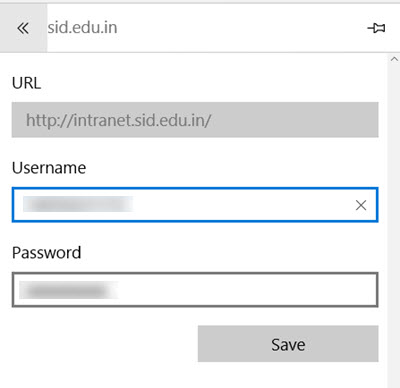The image size is (400, 388).
Task: Place cursor after the blurred Password text
Action: 247,290
